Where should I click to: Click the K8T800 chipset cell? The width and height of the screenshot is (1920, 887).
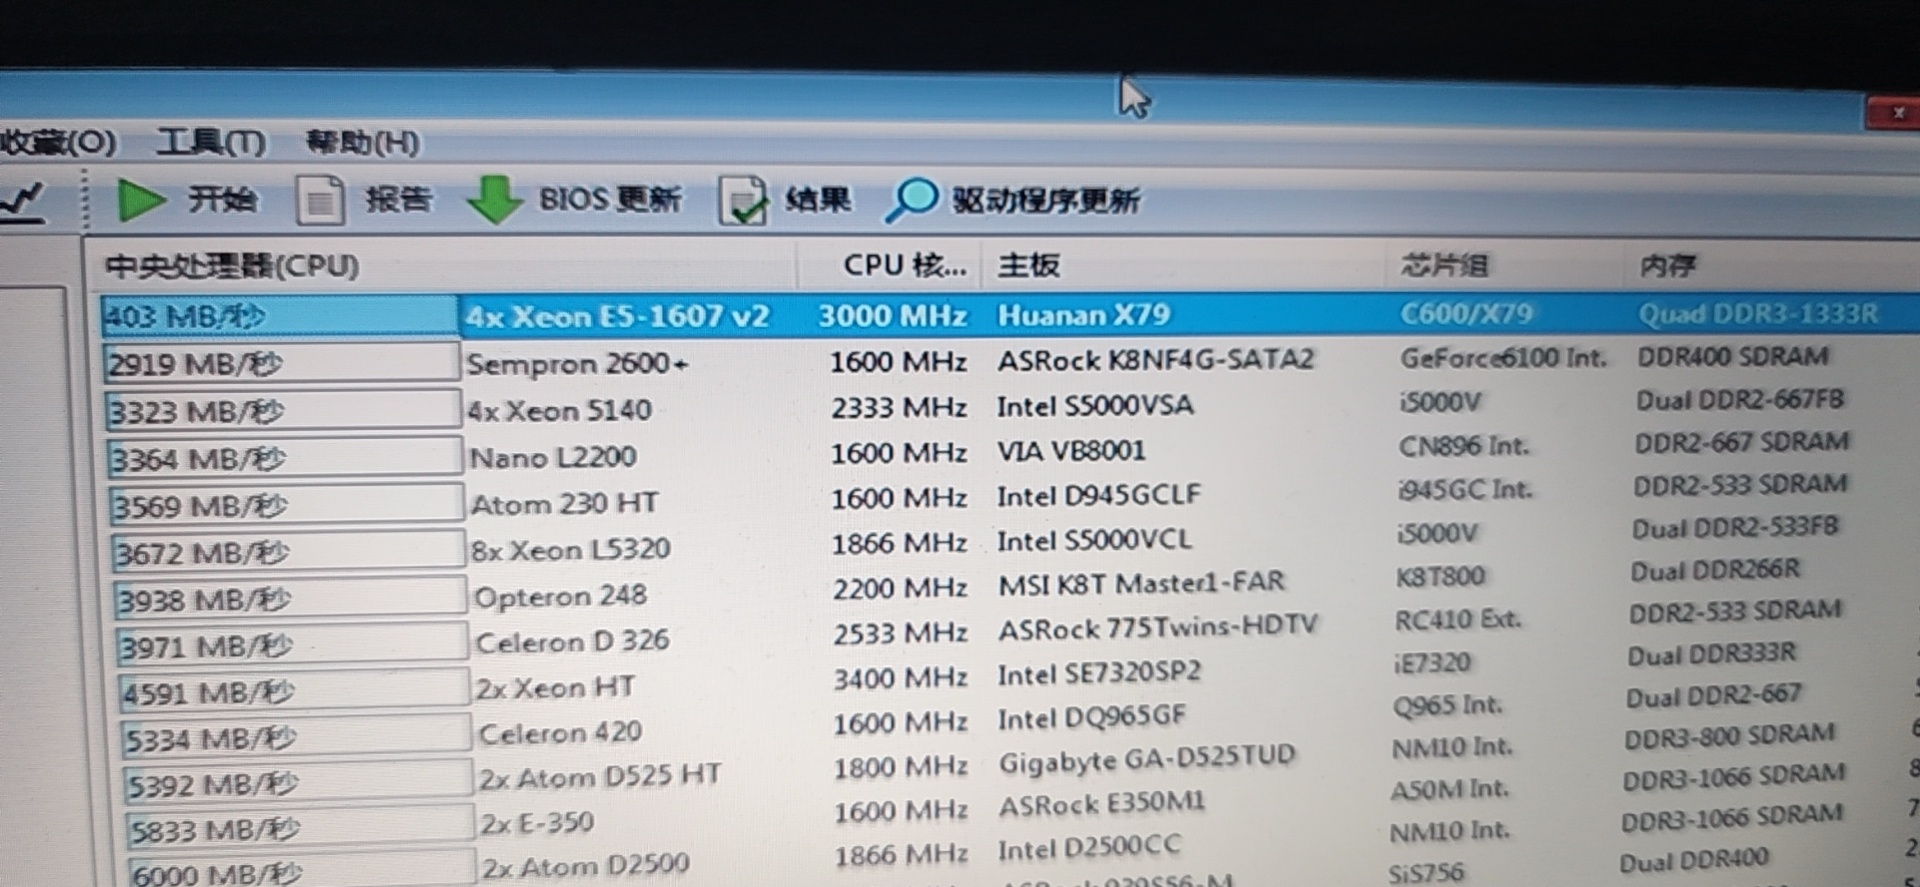click(x=1441, y=576)
